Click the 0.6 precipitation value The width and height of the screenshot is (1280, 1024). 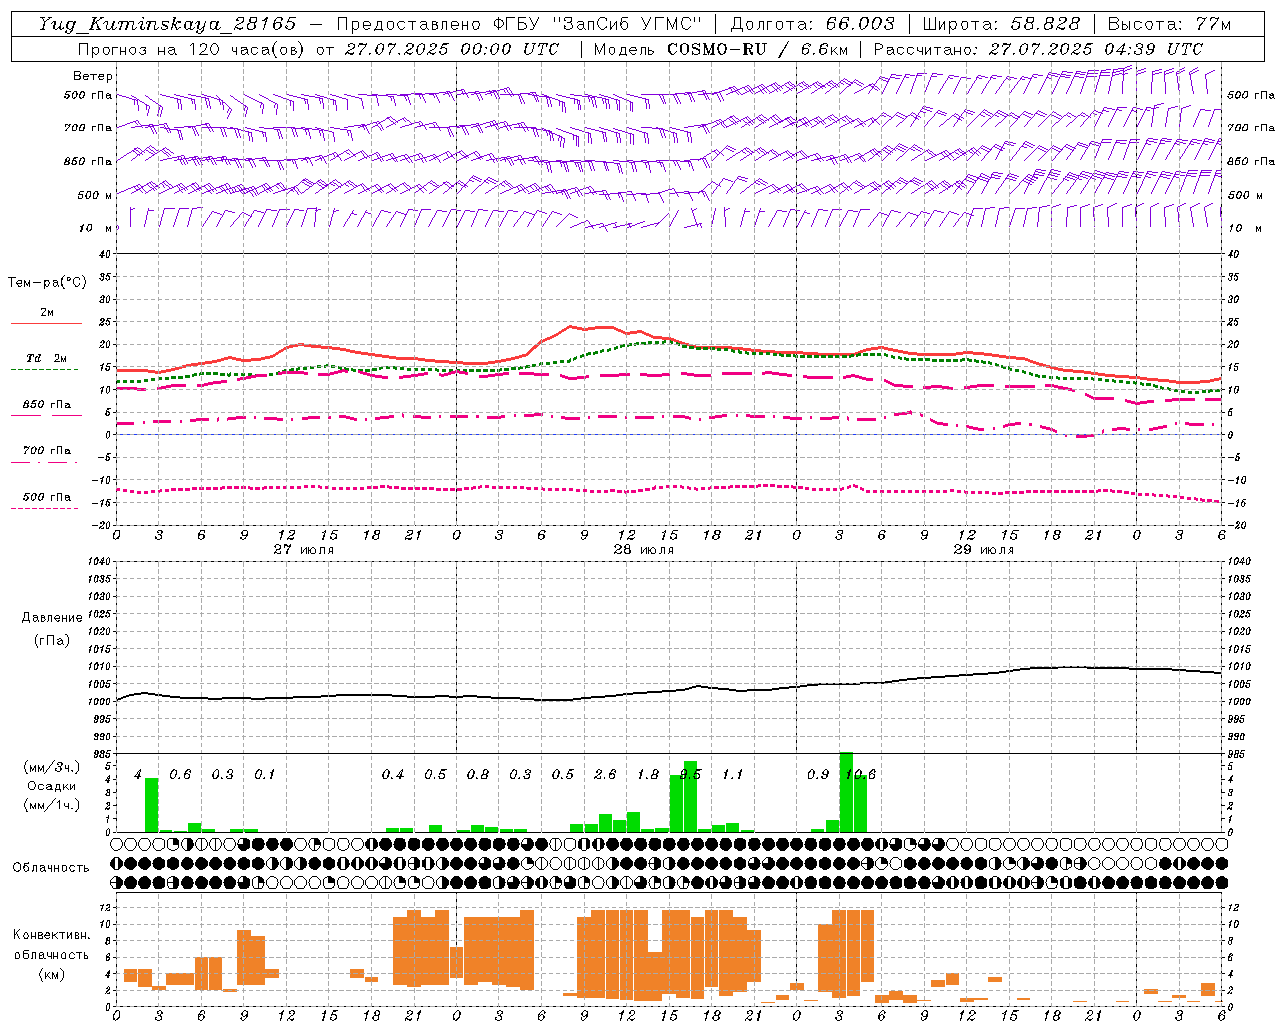pos(180,774)
